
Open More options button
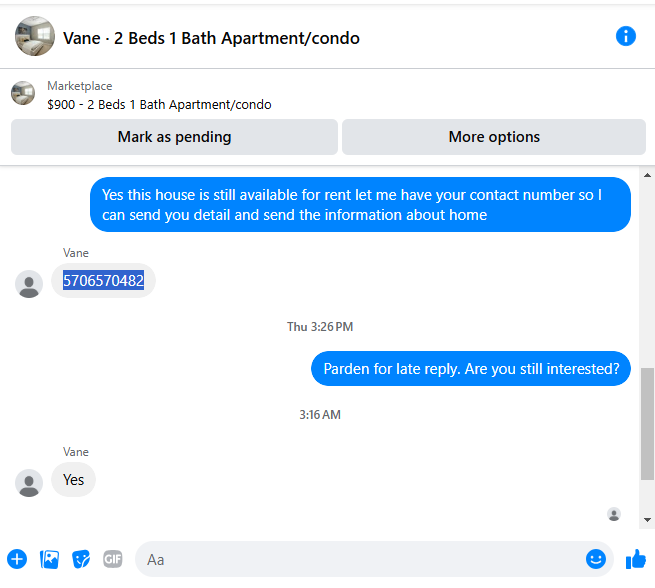tap(494, 137)
